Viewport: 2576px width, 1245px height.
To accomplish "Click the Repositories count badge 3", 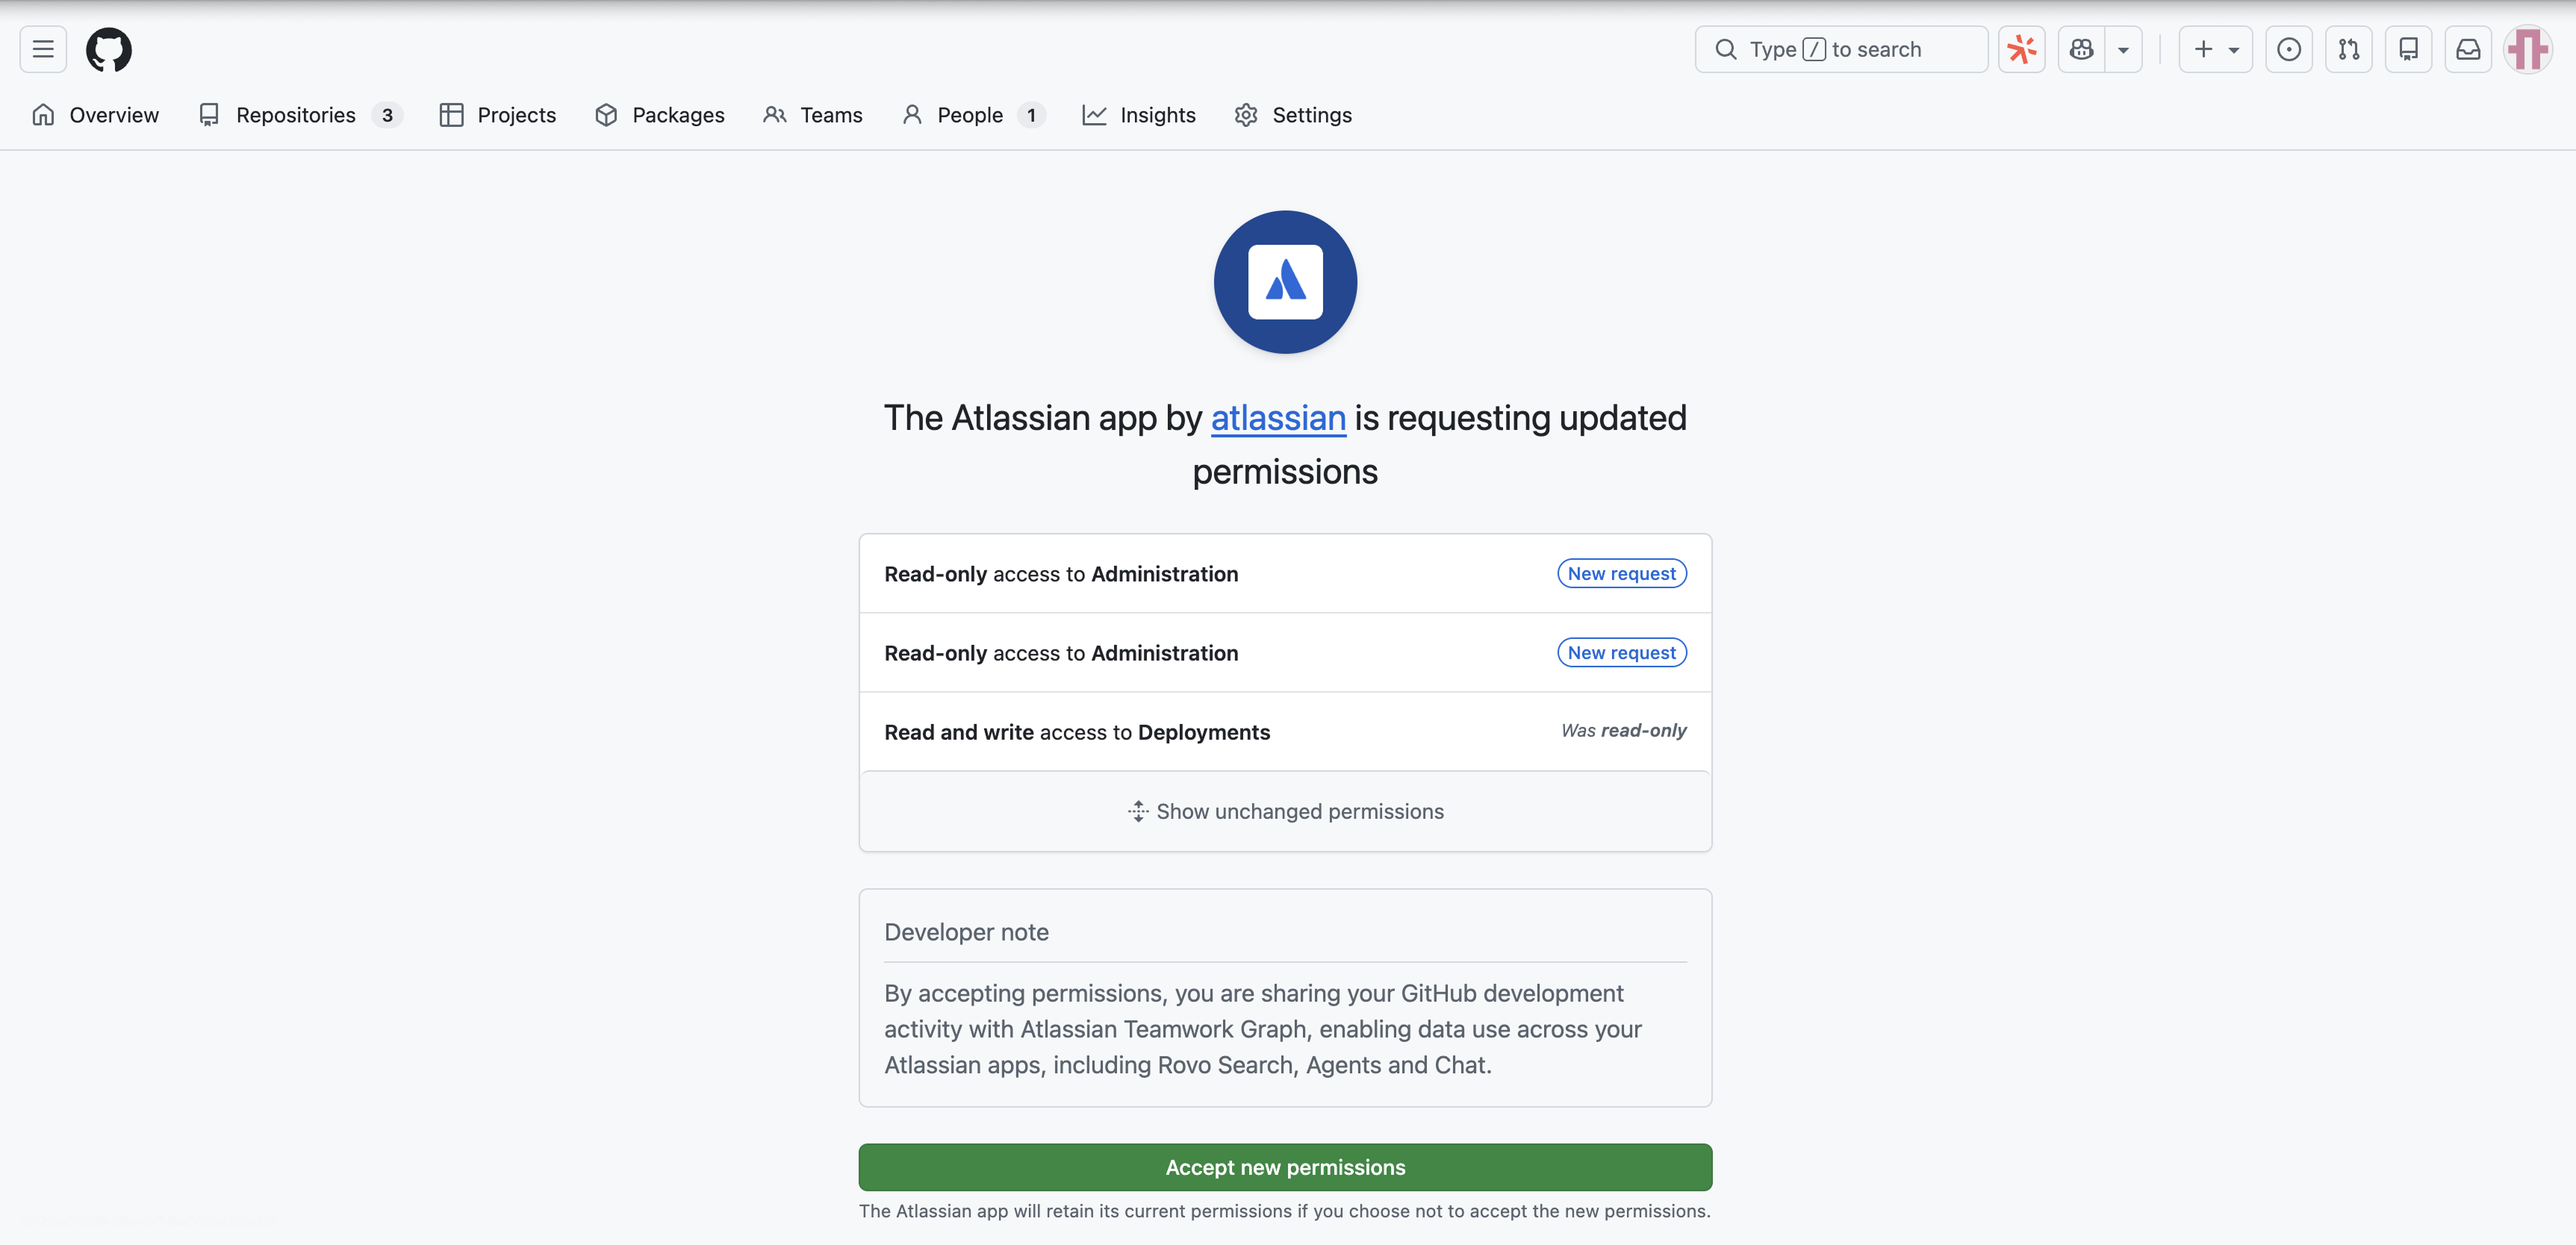I will coord(387,115).
